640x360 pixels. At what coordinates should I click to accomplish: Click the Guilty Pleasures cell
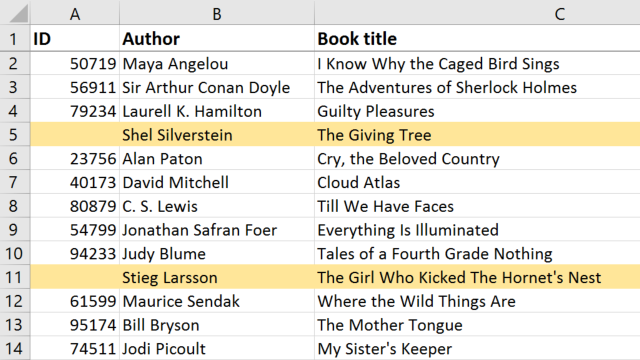point(478,111)
